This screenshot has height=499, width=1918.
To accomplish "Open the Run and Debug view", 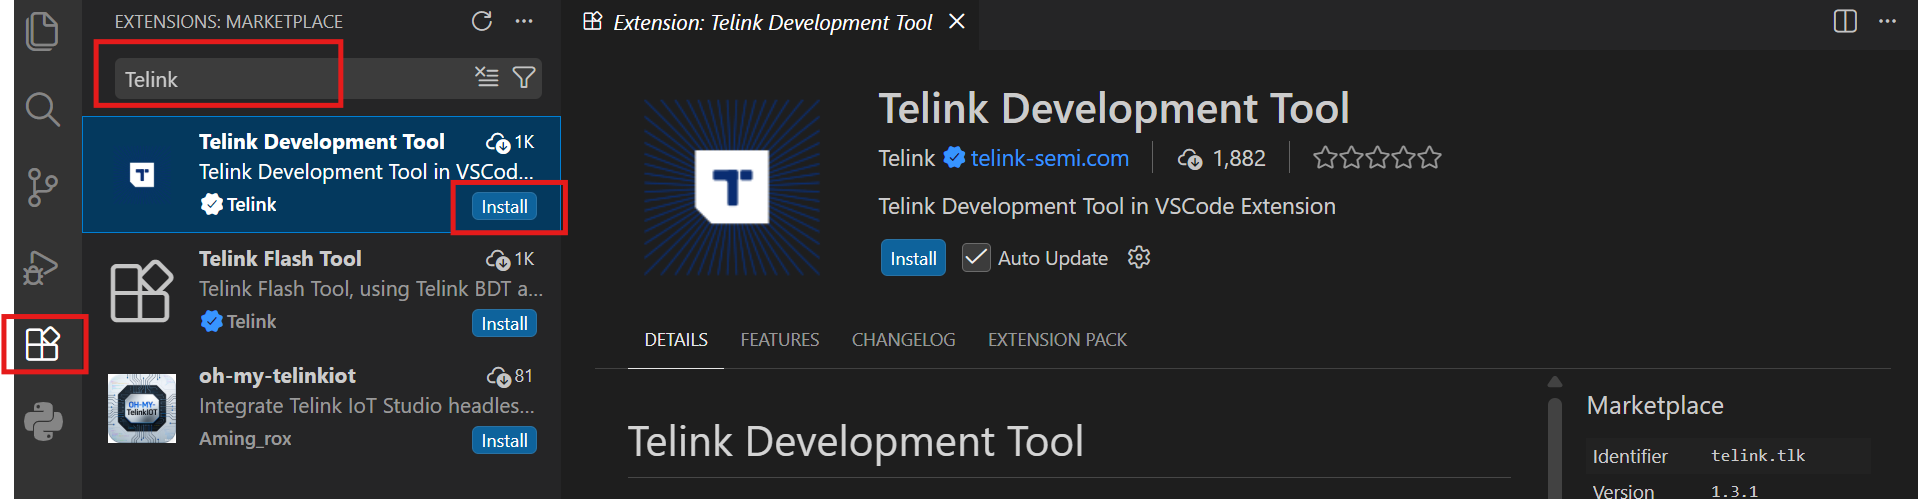I will 42,267.
